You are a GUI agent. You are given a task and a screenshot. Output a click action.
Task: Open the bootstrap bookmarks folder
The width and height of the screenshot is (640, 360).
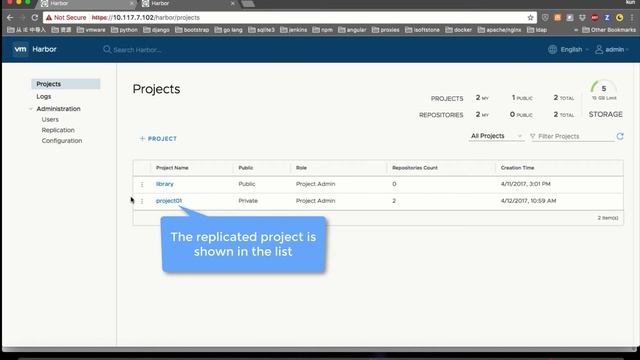point(192,30)
